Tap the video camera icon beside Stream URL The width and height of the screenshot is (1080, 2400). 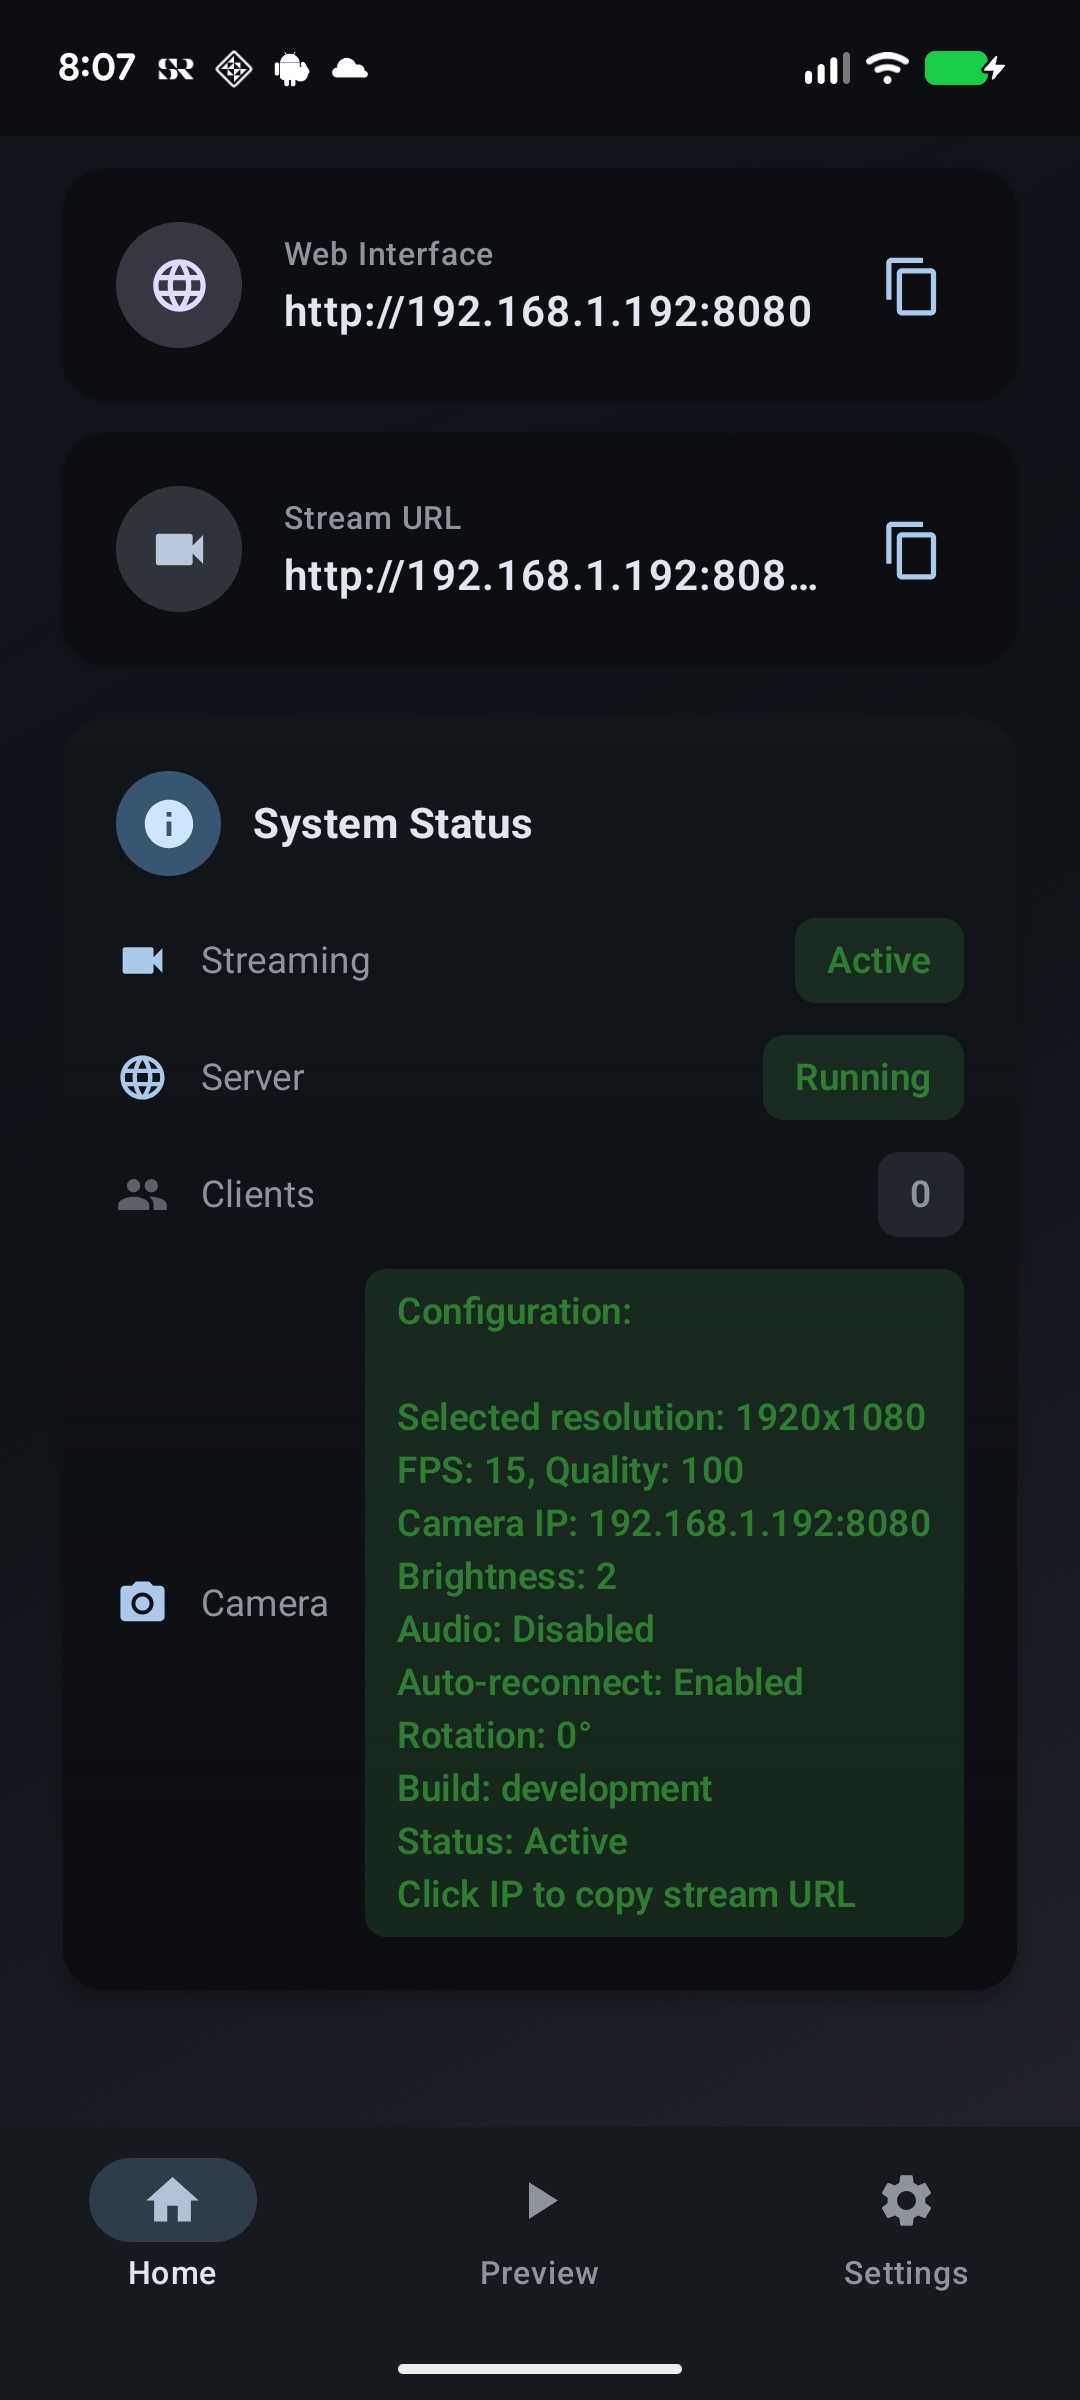[x=179, y=549]
